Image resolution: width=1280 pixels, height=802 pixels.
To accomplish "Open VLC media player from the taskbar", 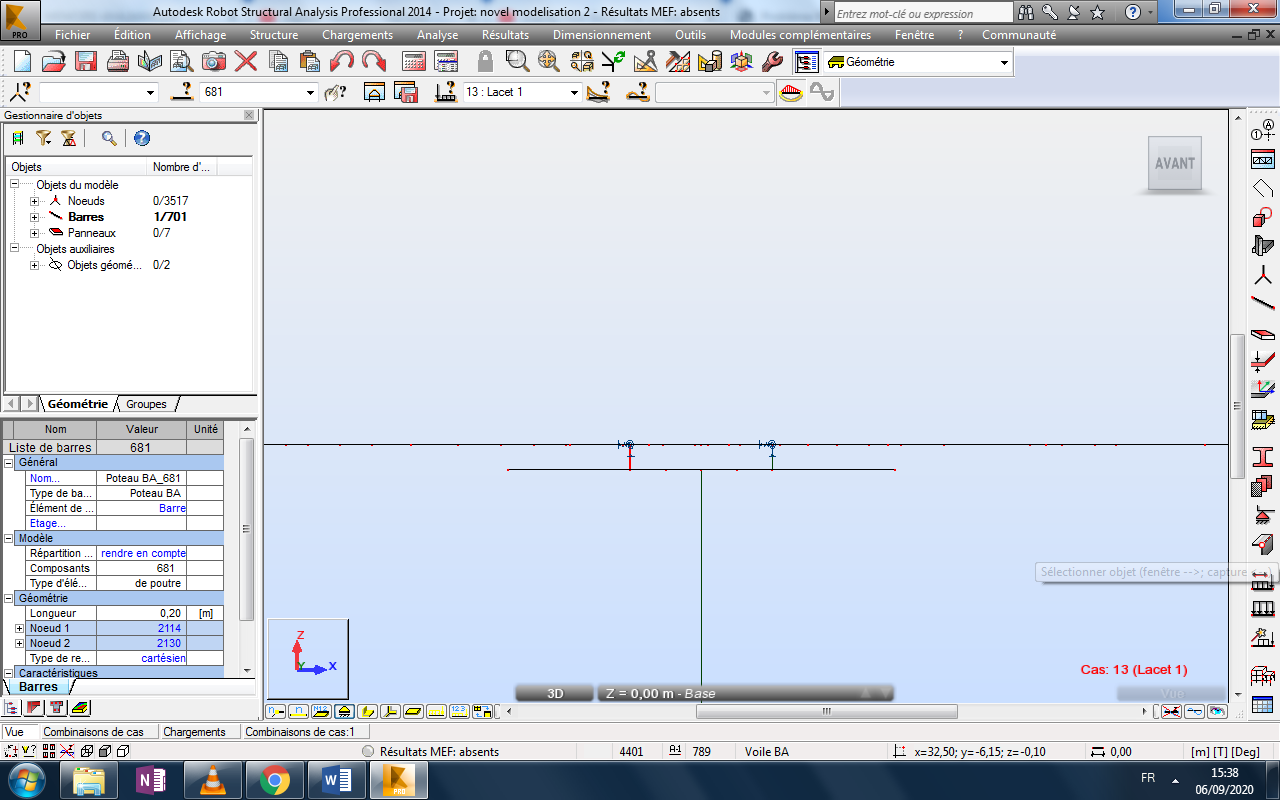I will coord(214,780).
